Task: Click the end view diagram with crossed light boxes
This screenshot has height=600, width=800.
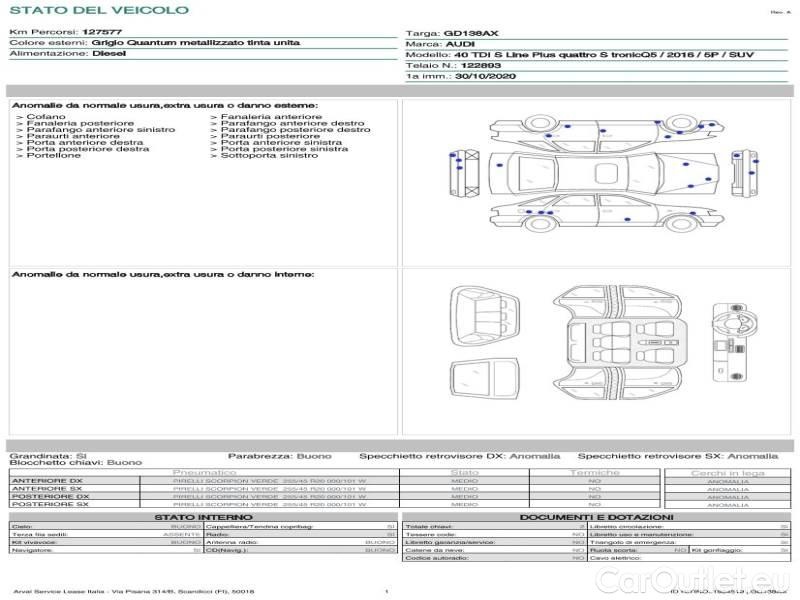Action: (x=464, y=173)
